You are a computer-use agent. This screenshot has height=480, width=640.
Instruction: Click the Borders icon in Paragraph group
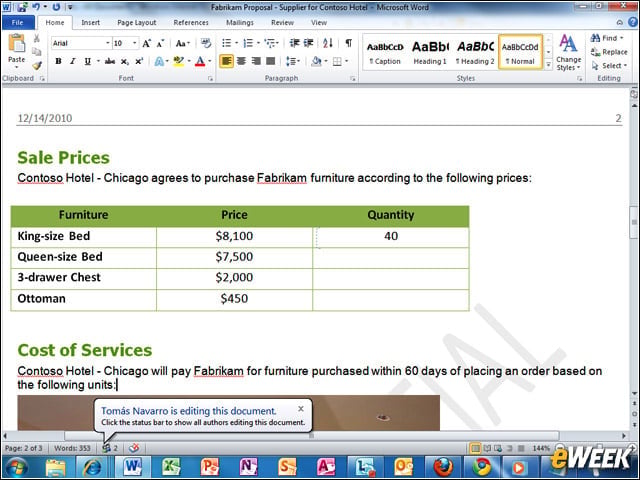pos(337,62)
